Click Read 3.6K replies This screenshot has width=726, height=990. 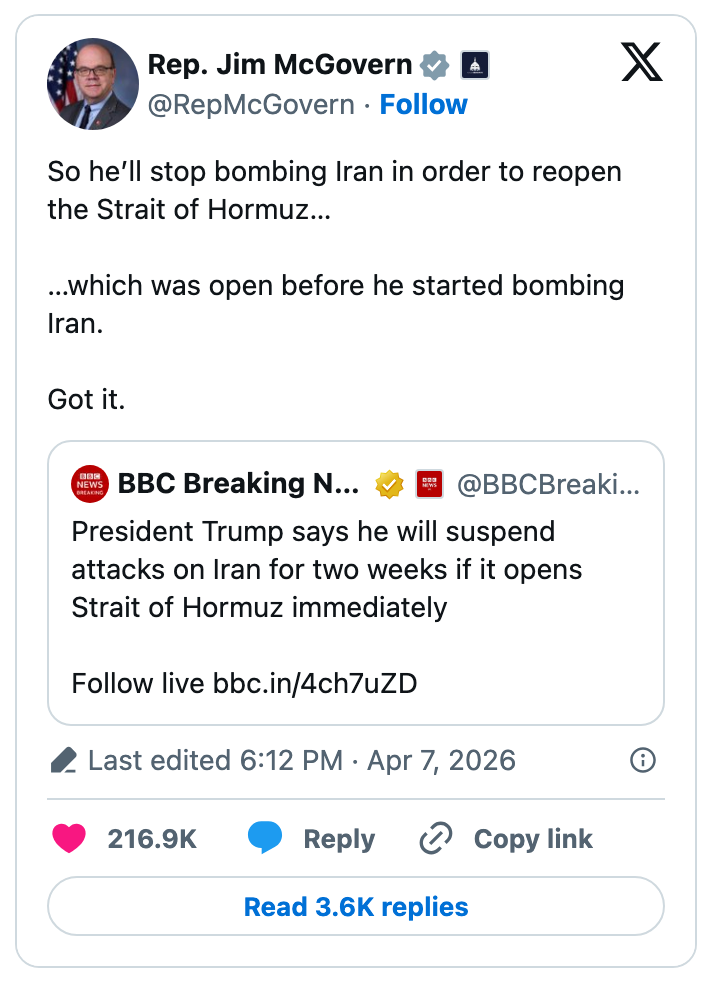tap(355, 906)
